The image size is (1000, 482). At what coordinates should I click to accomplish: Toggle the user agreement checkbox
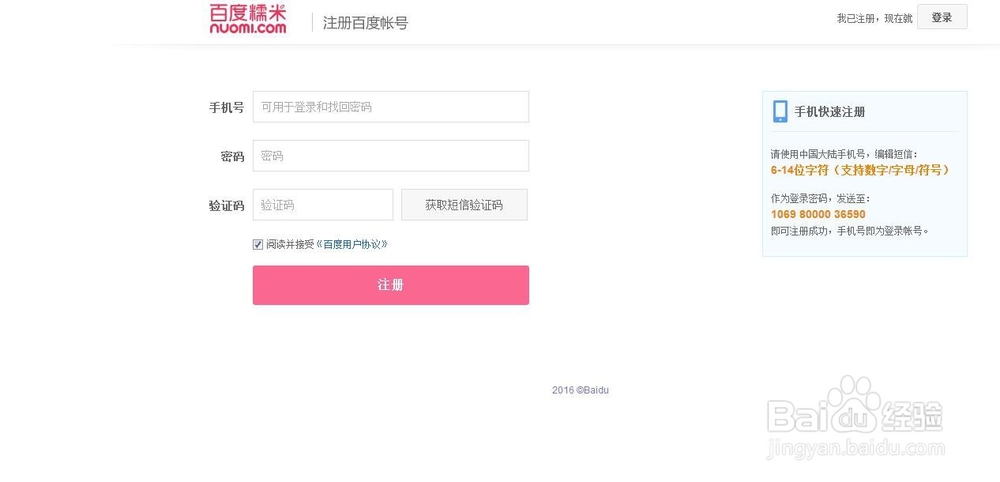coord(258,244)
